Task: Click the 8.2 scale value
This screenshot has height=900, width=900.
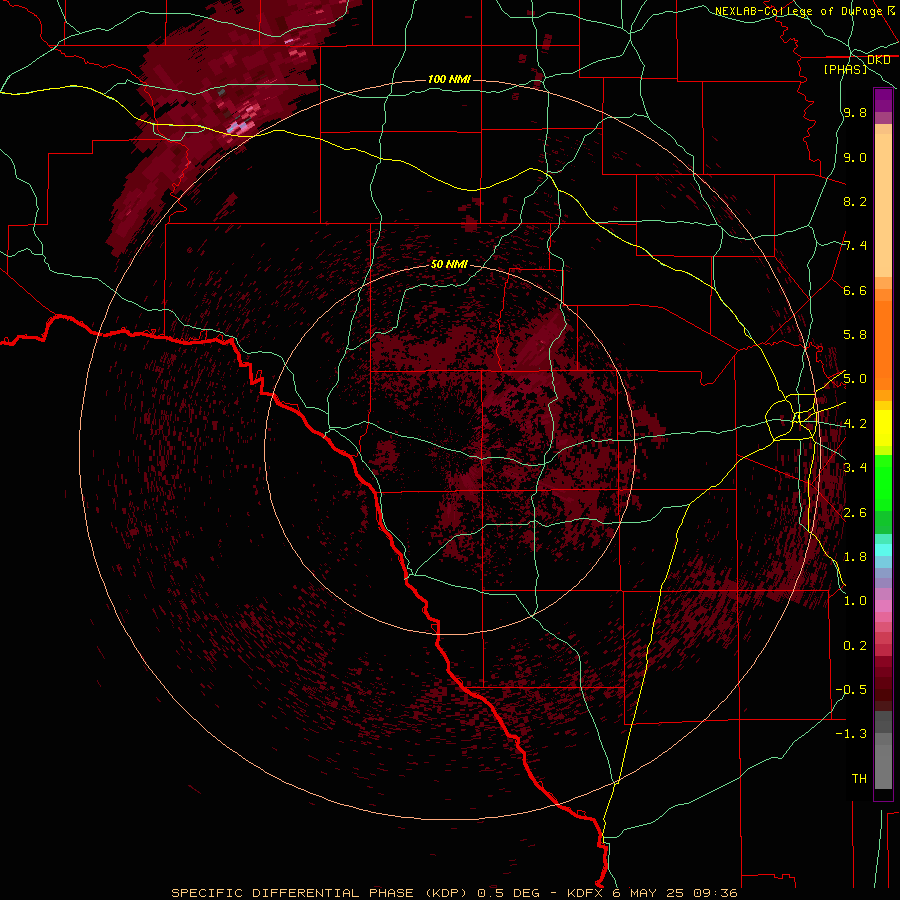Action: [855, 201]
